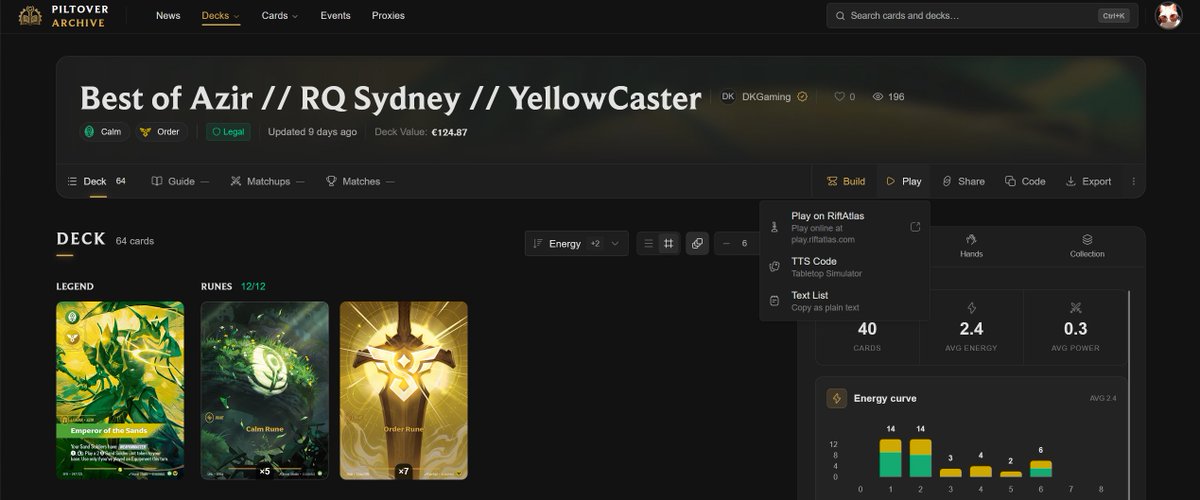The height and width of the screenshot is (500, 1200).
Task: Choose Play on RiftAtlas
Action: click(x=844, y=227)
